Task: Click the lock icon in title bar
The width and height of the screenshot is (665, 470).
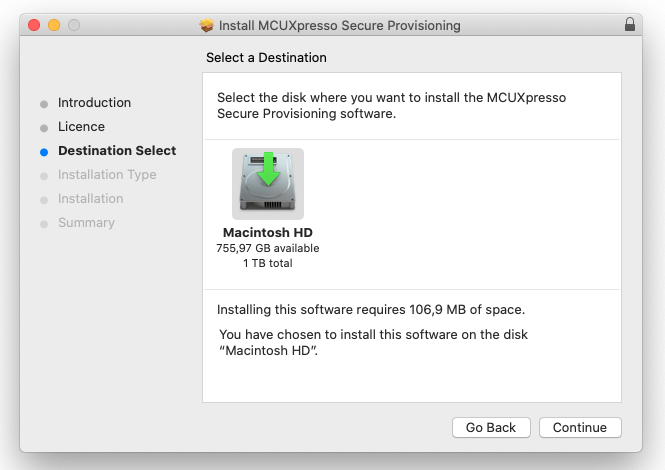Action: (x=629, y=24)
